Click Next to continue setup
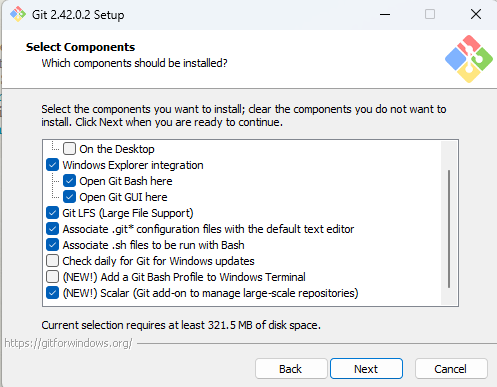The height and width of the screenshot is (387, 497). coord(366,369)
